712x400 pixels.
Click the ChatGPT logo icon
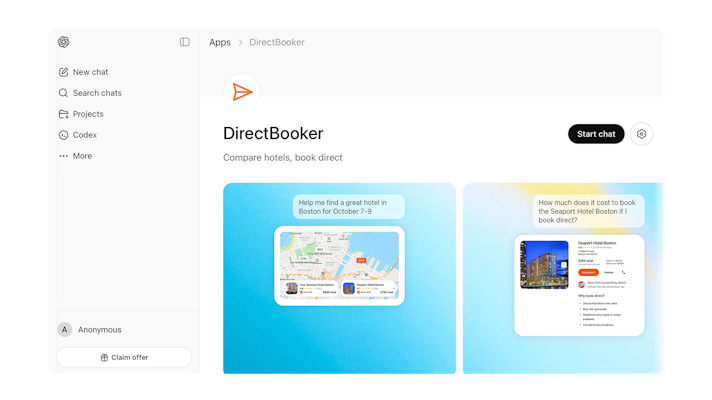pos(64,42)
